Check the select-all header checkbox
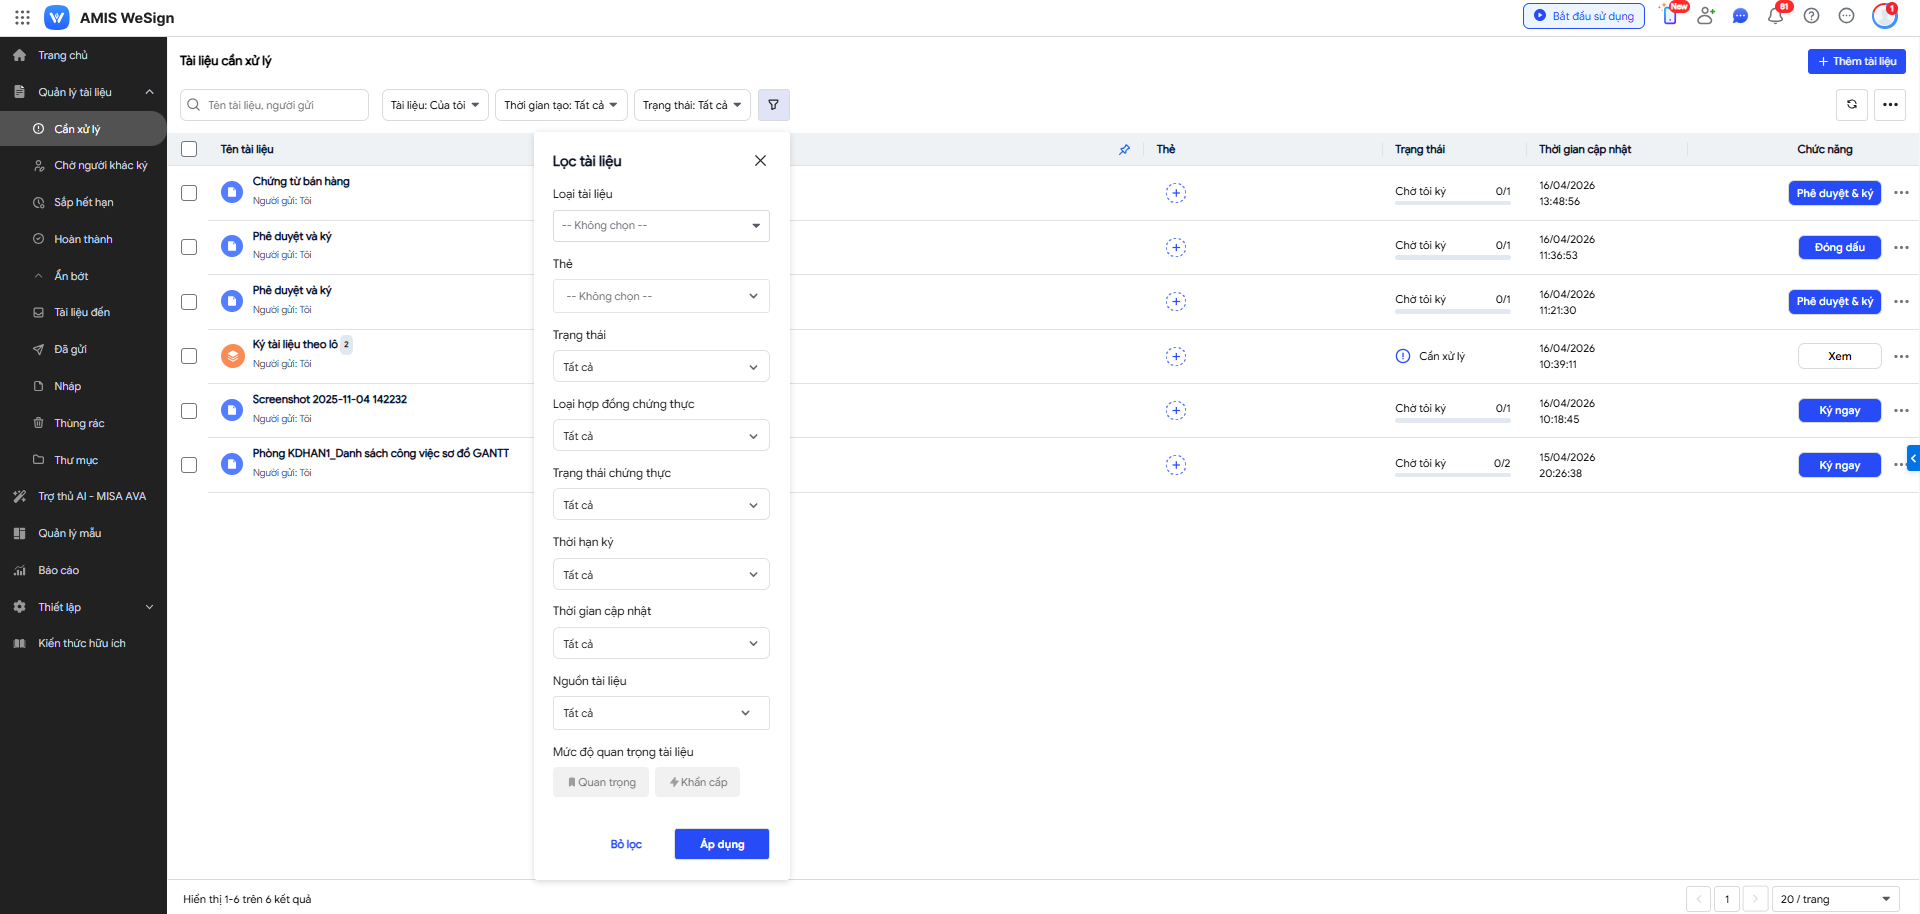The width and height of the screenshot is (1920, 914). [x=189, y=150]
